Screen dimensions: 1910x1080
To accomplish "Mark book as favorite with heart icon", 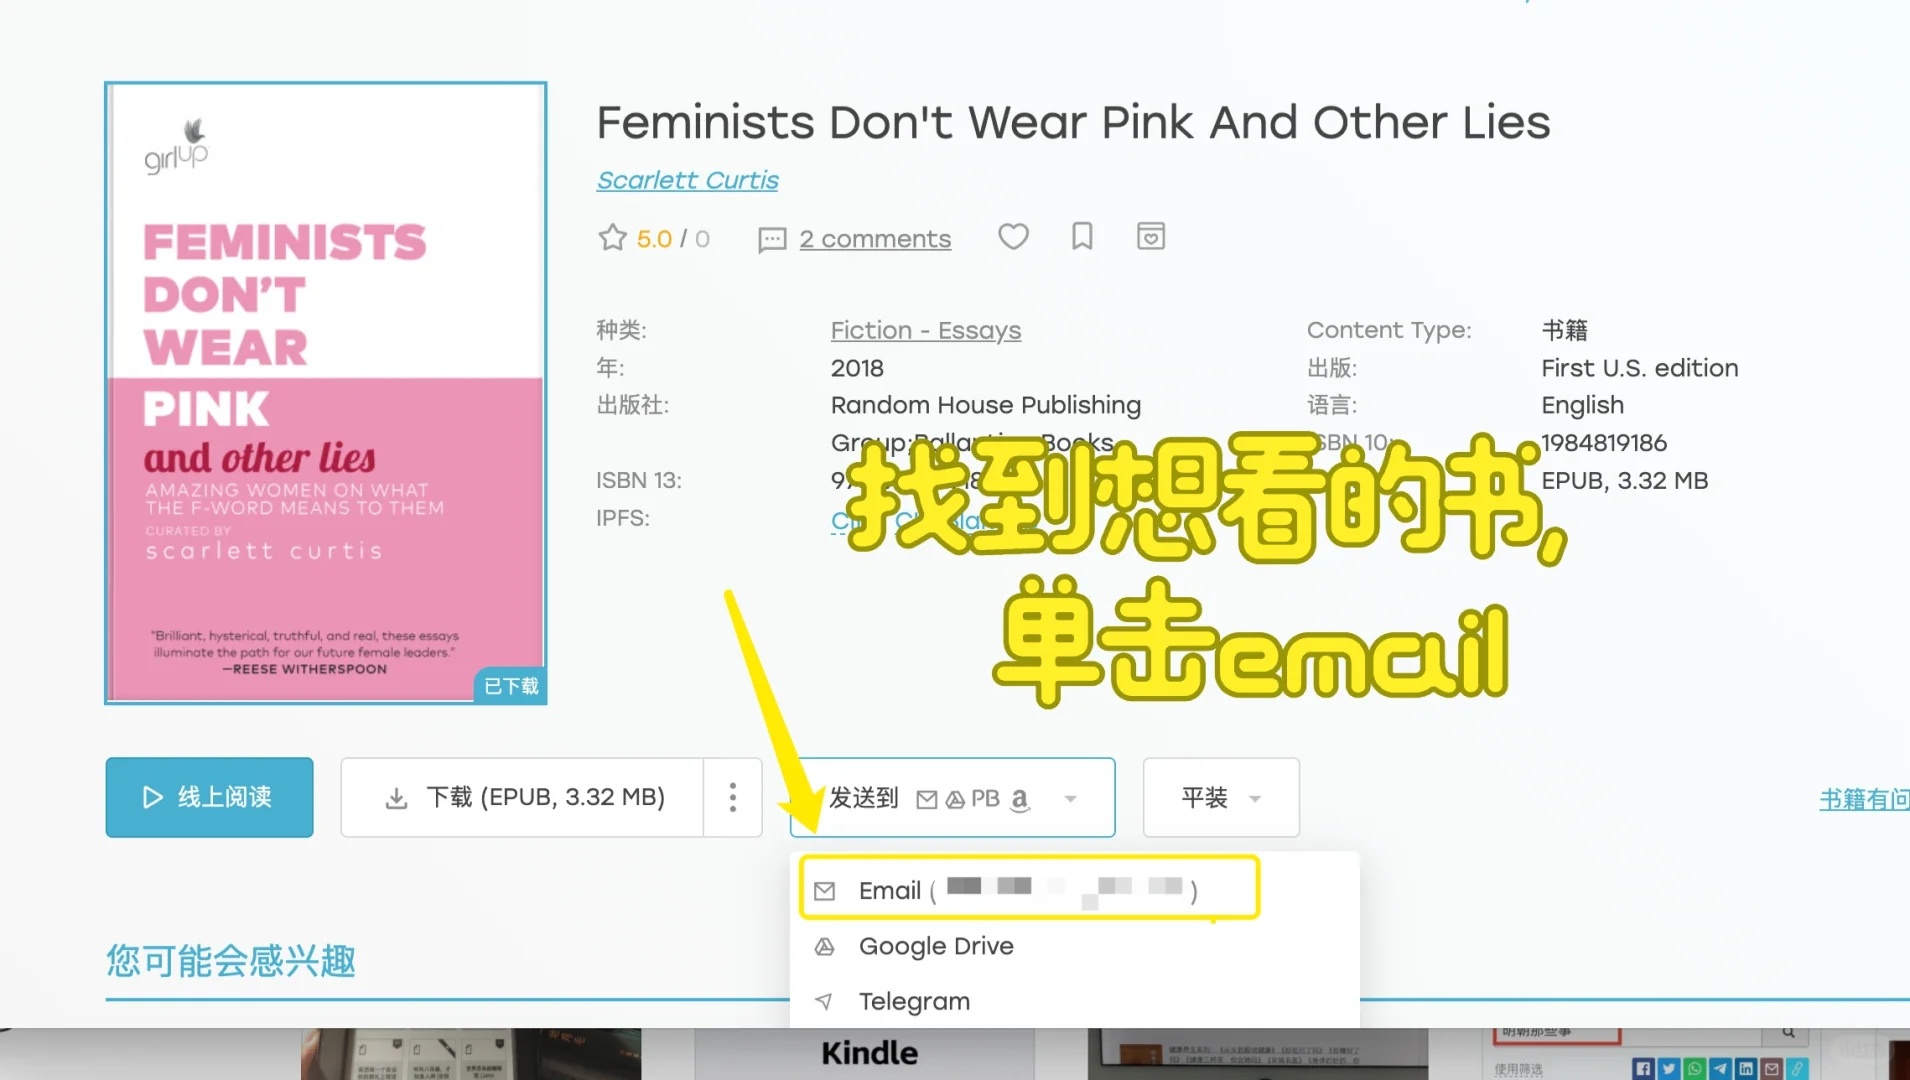I will click(x=1013, y=237).
